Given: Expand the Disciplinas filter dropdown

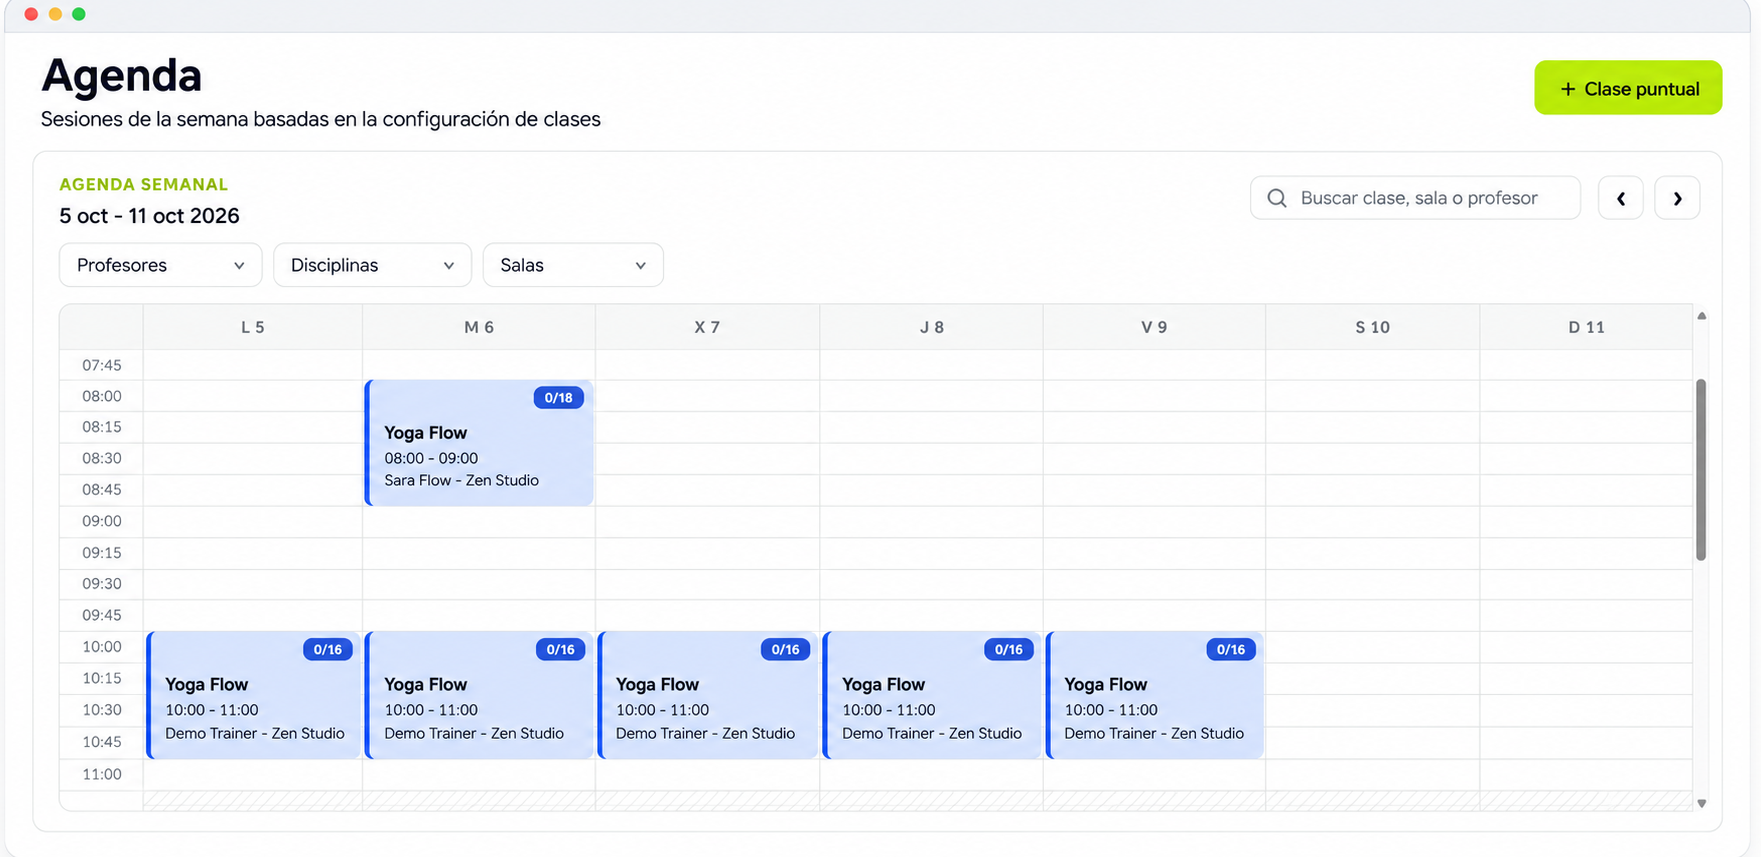Looking at the screenshot, I should [x=372, y=265].
